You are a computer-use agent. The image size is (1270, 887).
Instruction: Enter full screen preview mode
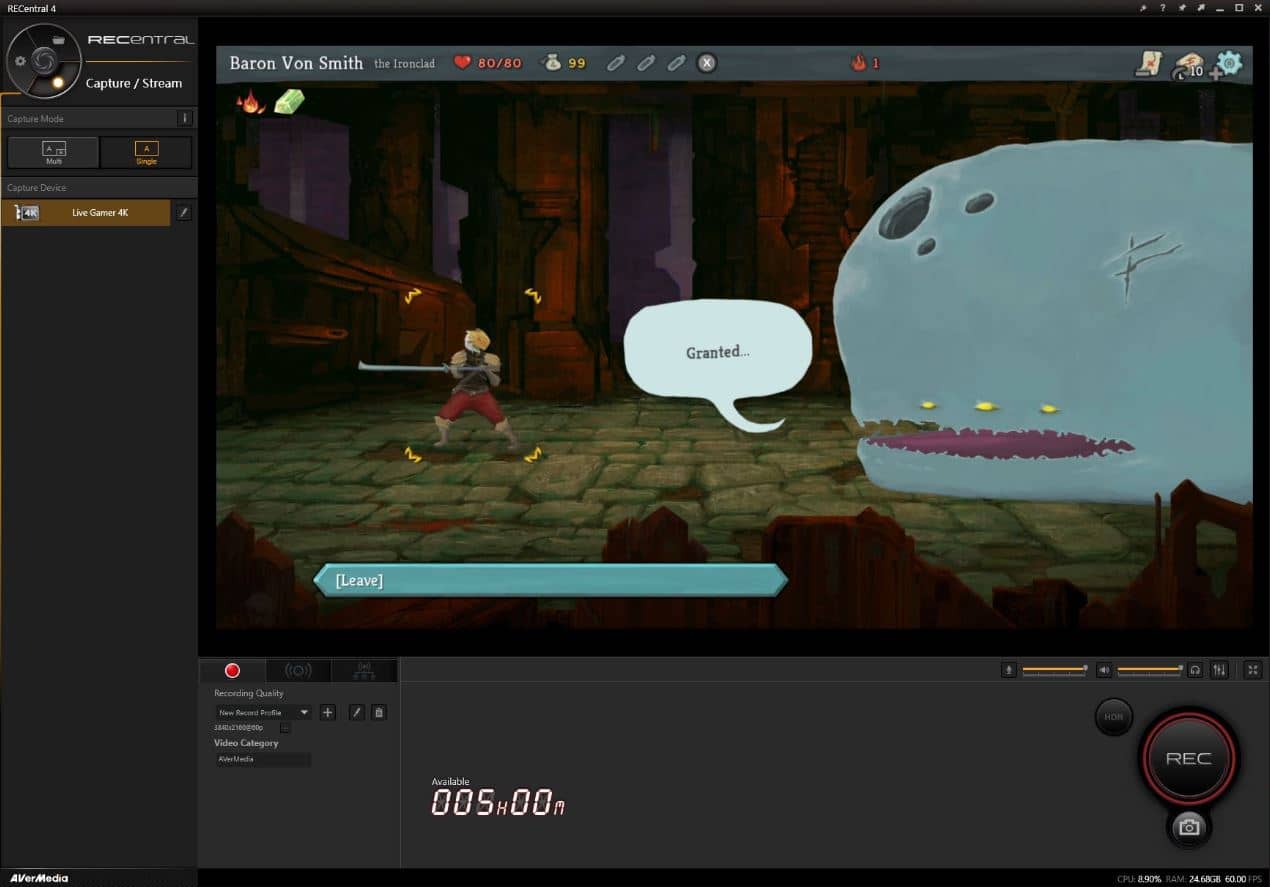pos(1253,670)
